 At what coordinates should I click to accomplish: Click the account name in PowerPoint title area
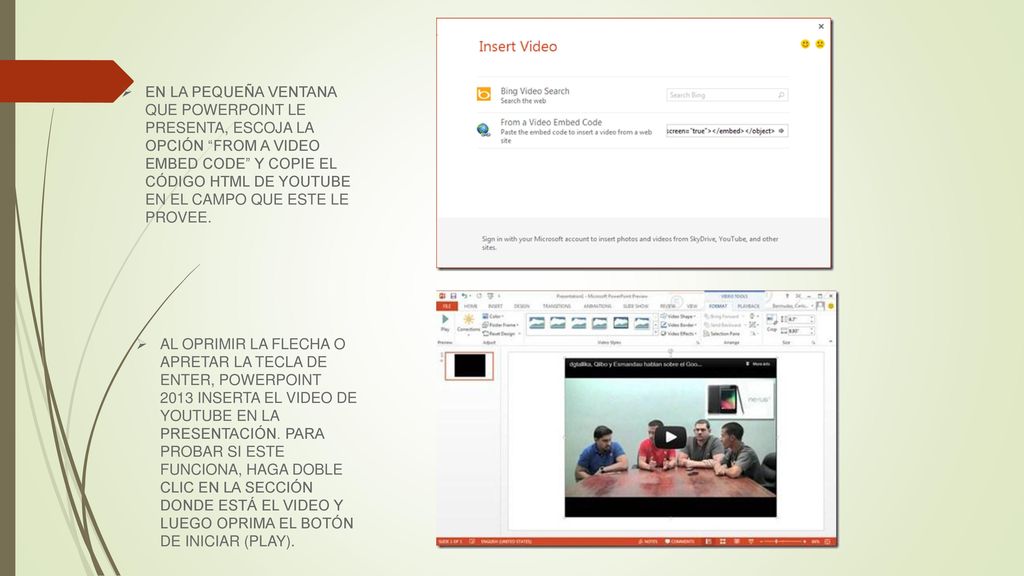[792, 306]
